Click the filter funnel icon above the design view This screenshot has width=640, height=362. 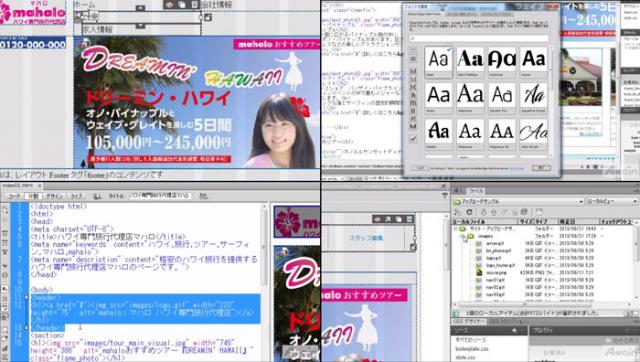[444, 196]
